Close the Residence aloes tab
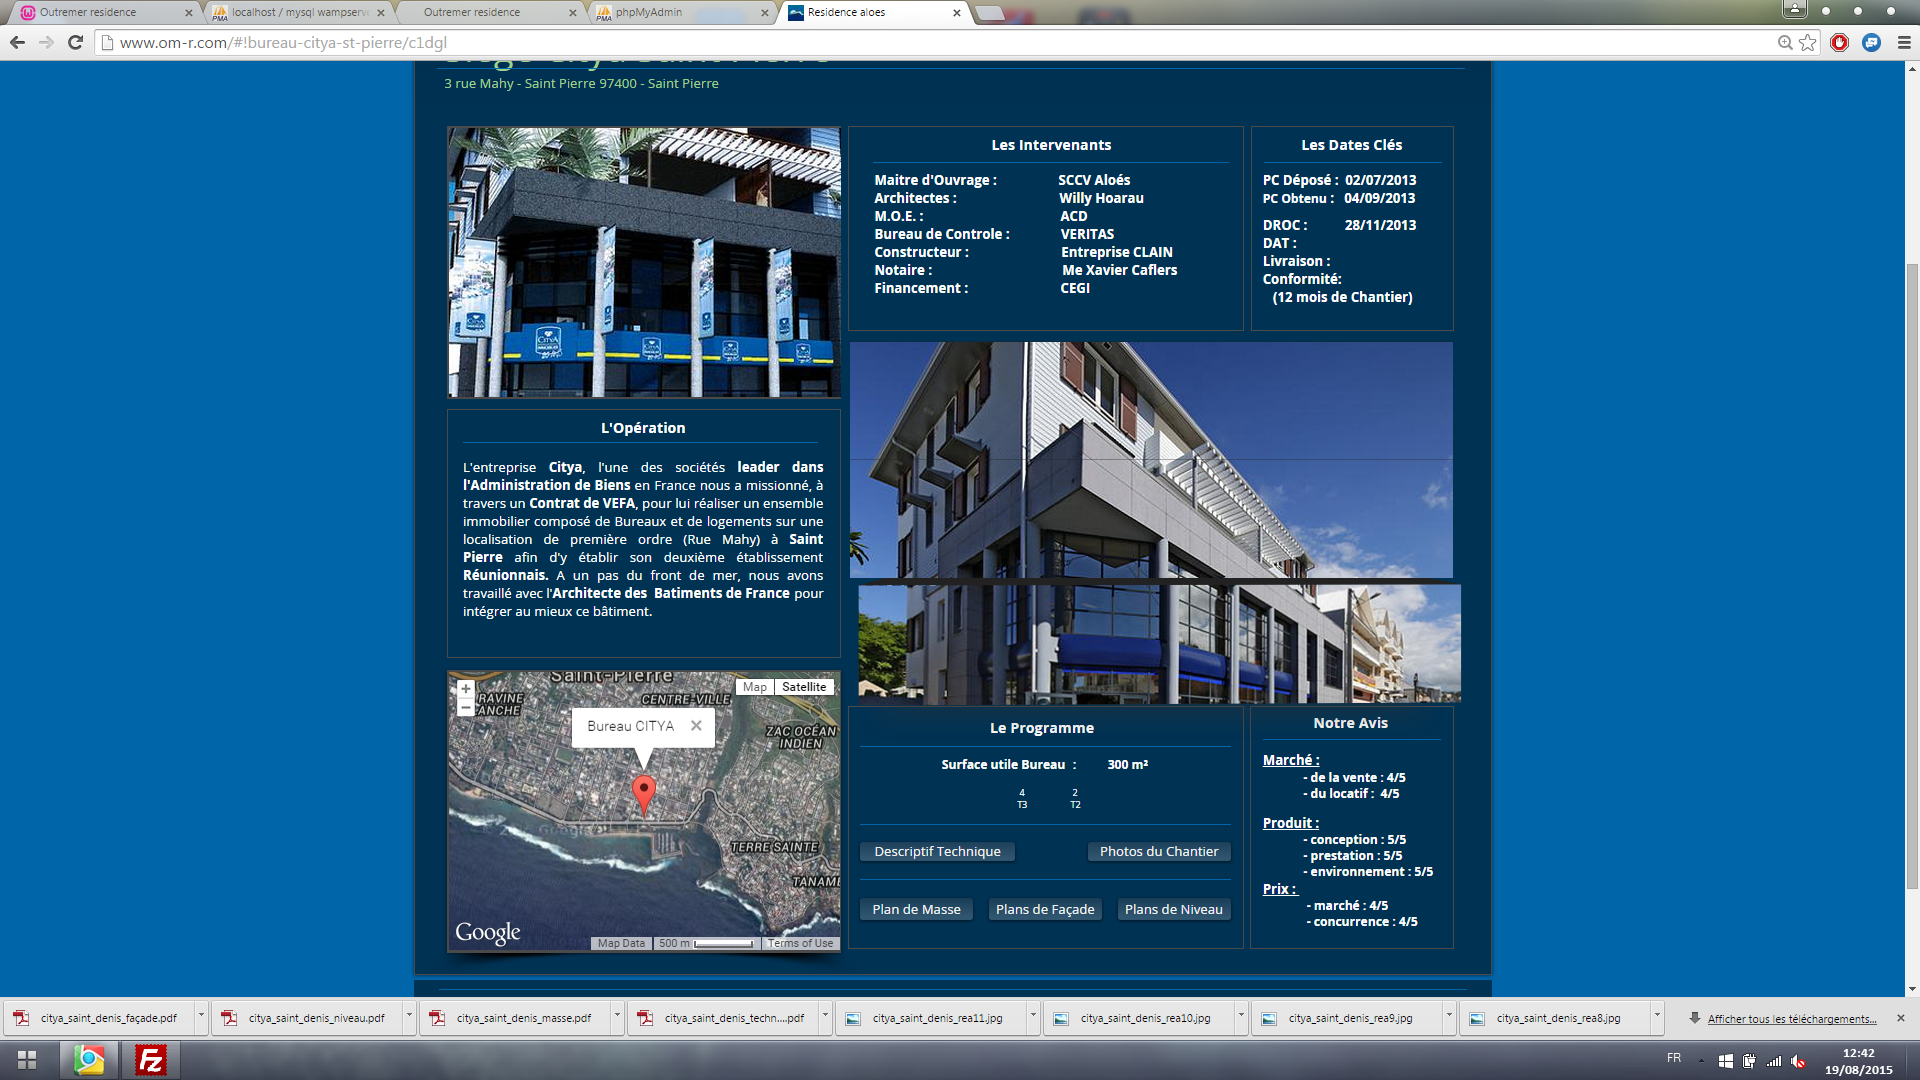 (956, 13)
